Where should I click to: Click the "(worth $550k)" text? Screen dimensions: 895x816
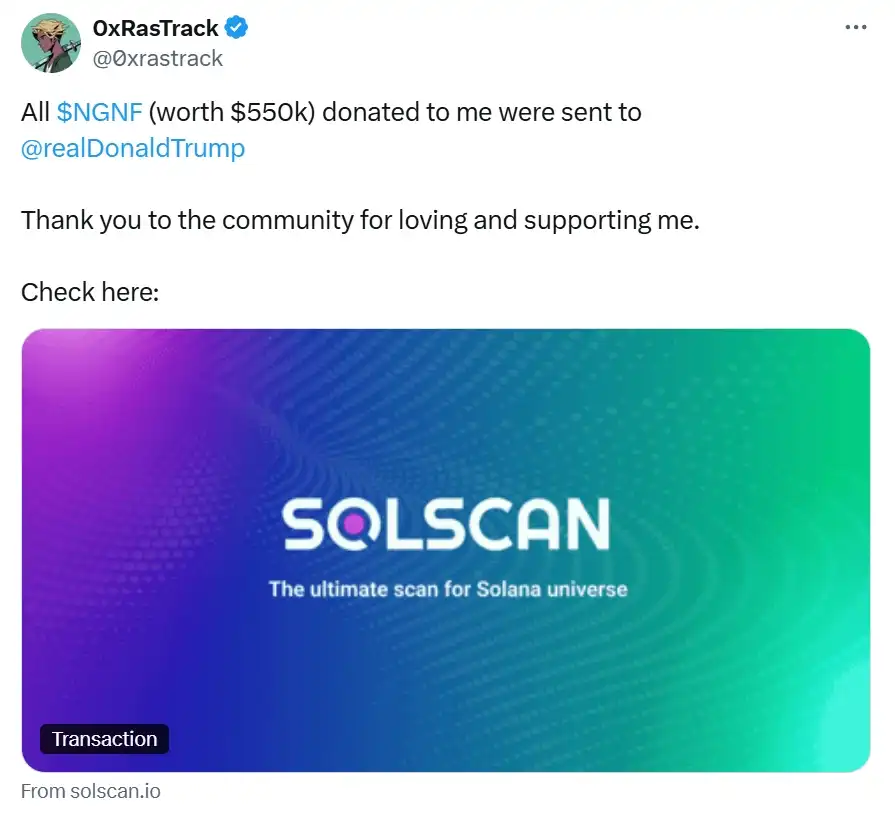point(233,111)
